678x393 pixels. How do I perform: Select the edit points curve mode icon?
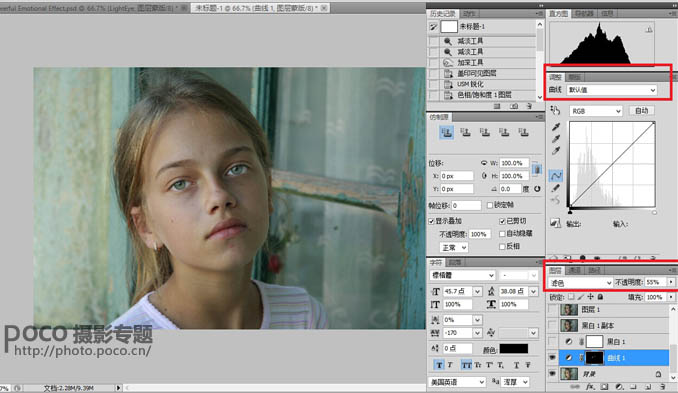(x=556, y=176)
